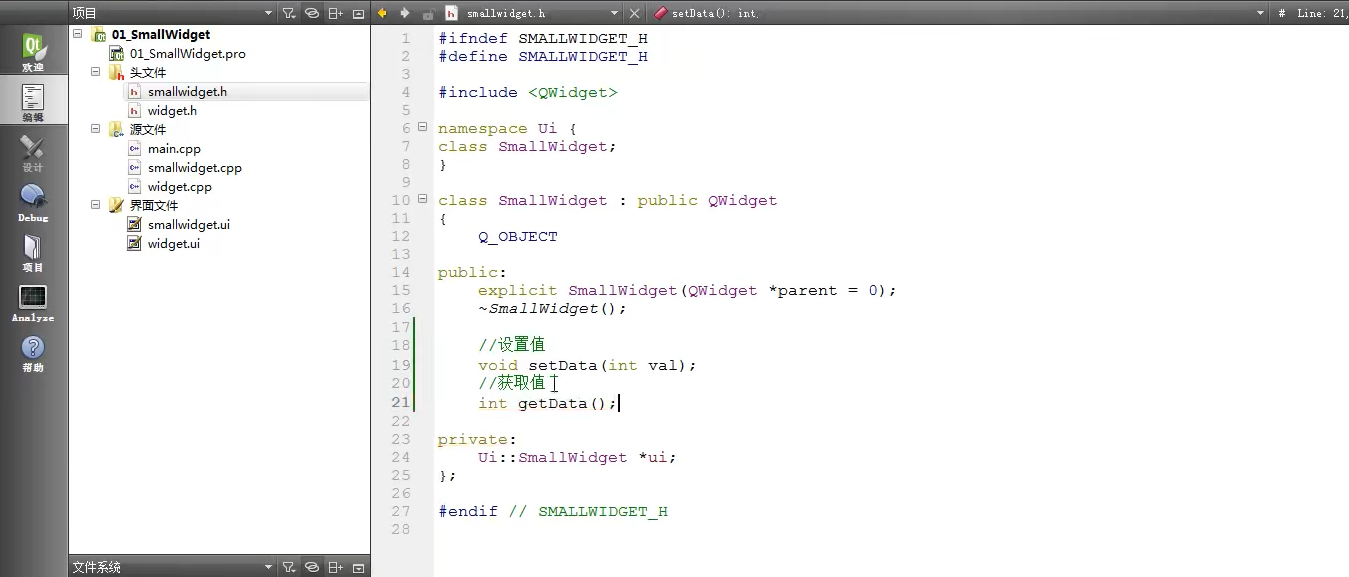Toggle synchronize with editor in 文件系统 panel
Image resolution: width=1349 pixels, height=577 pixels.
click(312, 567)
